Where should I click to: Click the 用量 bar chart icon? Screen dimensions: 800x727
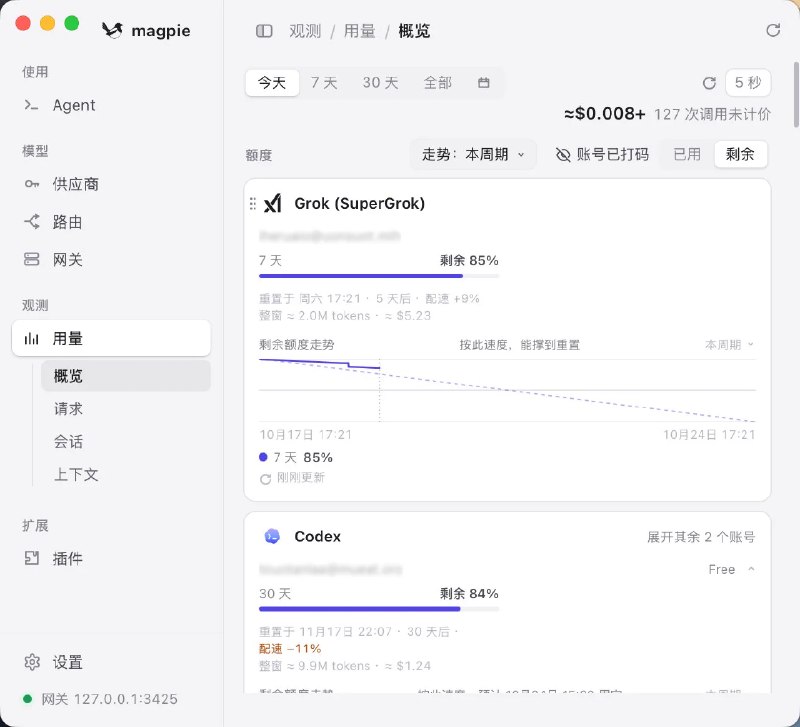click(x=32, y=338)
